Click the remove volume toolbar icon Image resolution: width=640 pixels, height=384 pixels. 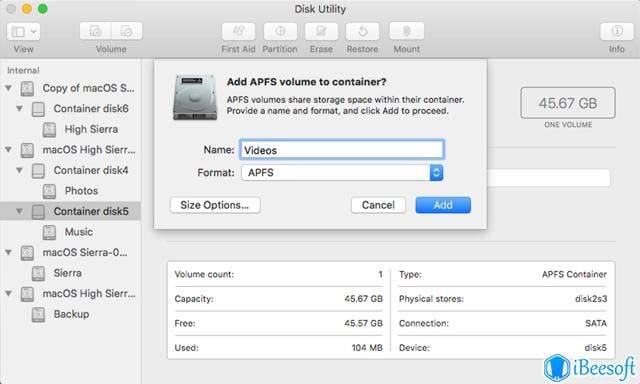(127, 31)
